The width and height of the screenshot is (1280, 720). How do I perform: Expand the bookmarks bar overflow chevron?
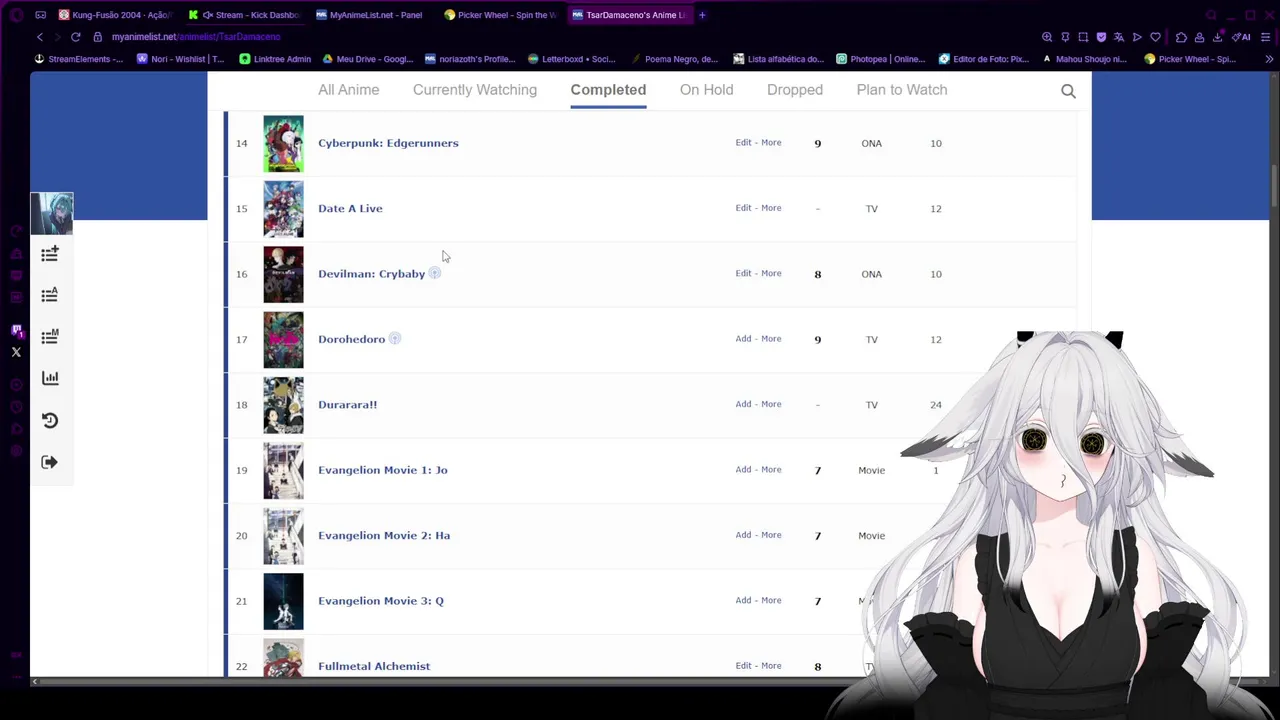pos(1269,59)
